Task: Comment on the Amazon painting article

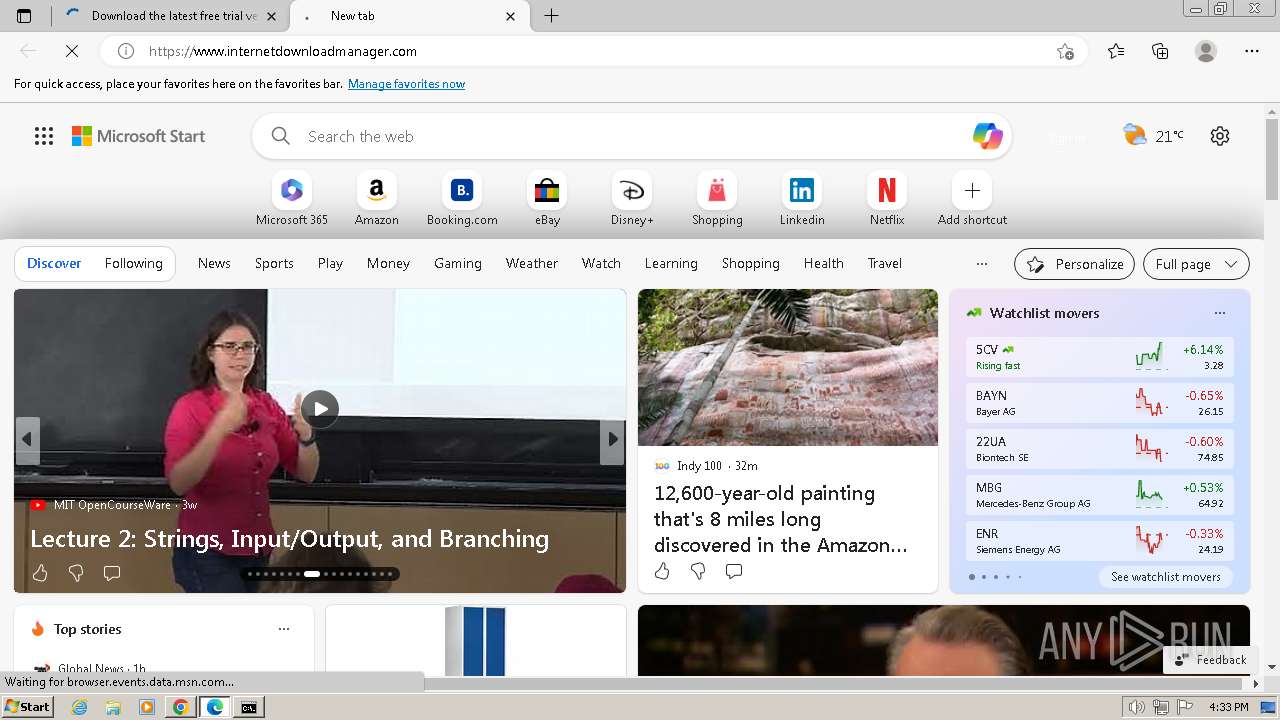Action: 734,571
